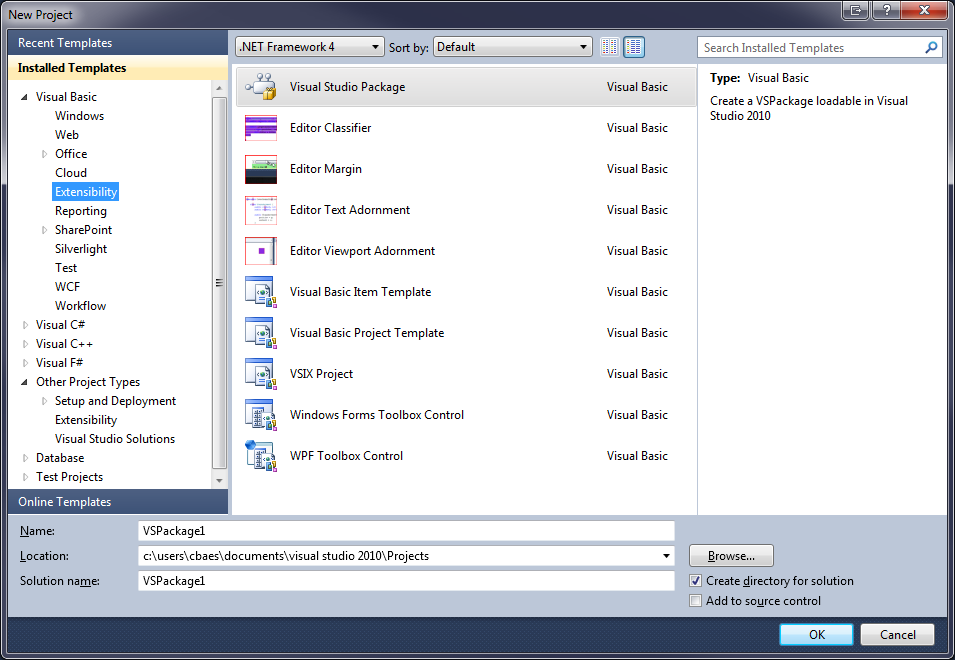Click the Name input field

tap(406, 531)
